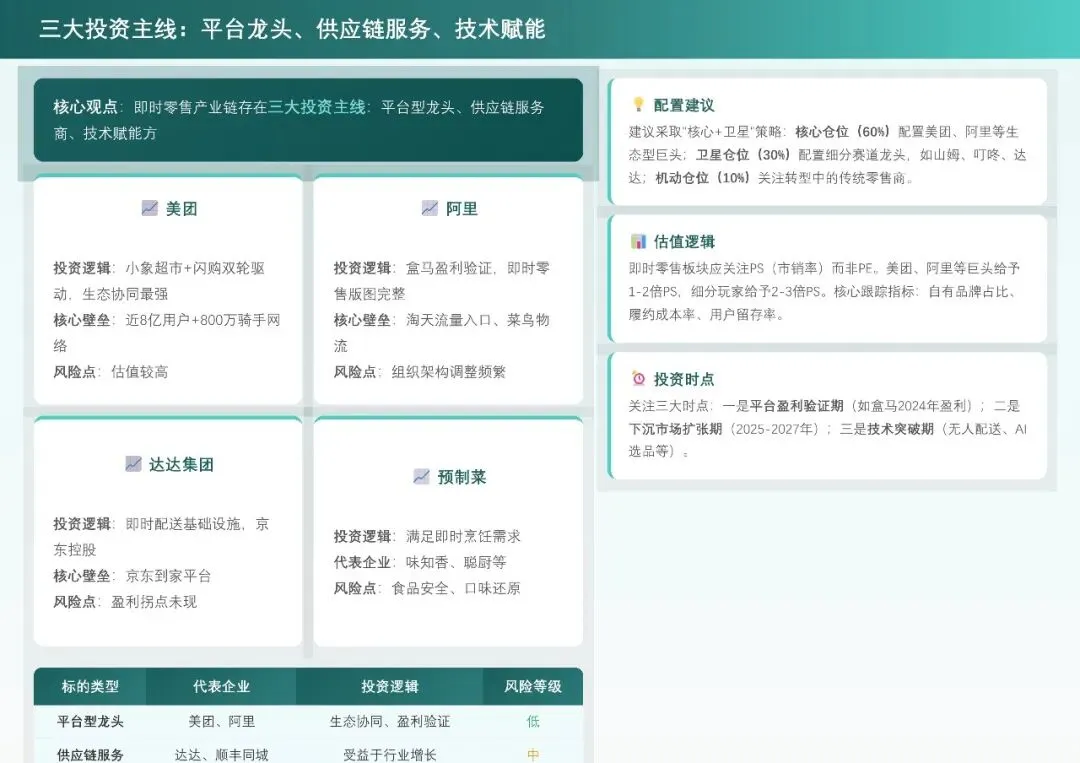Click 盈利拐点未现 risk text in 达达集团 card
1080x763 pixels.
[x=154, y=602]
